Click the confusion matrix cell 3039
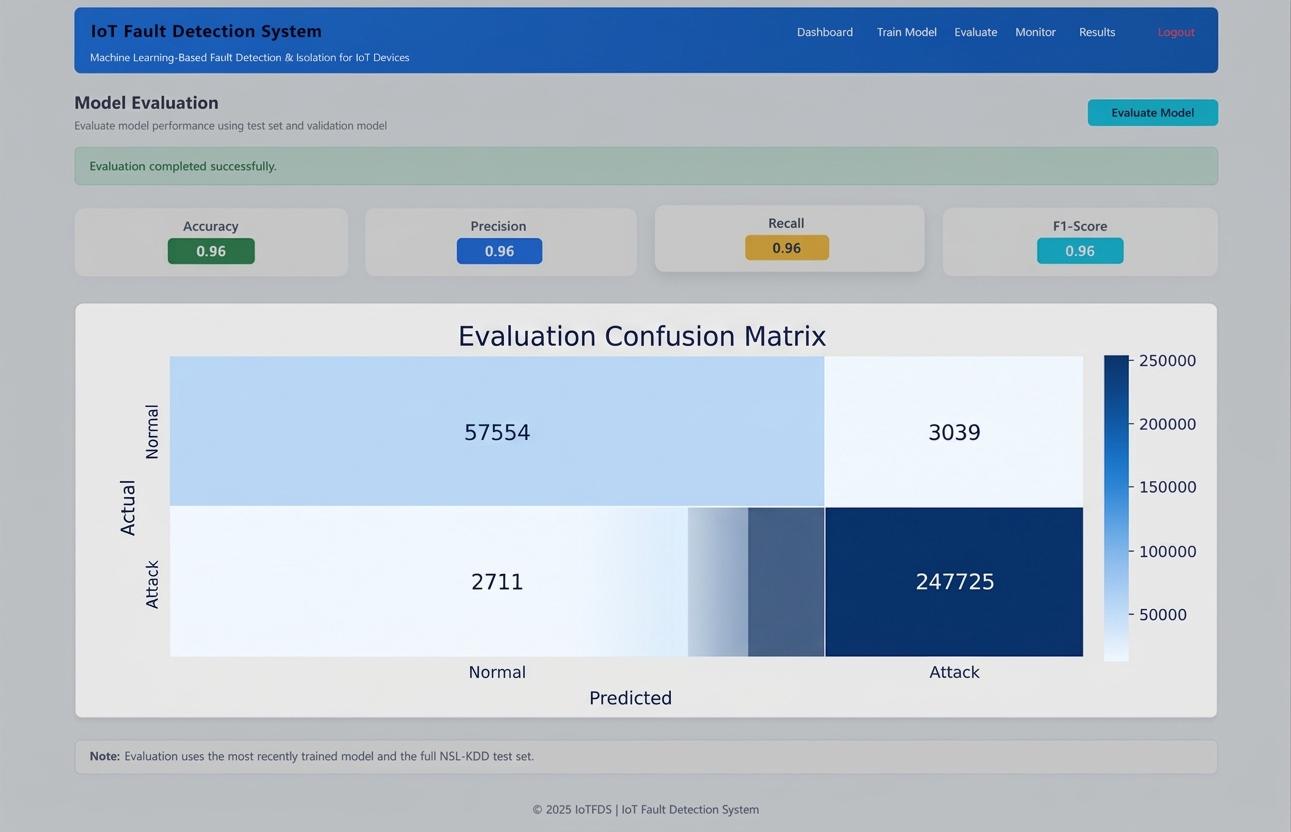The height and width of the screenshot is (832, 1291). 954,432
